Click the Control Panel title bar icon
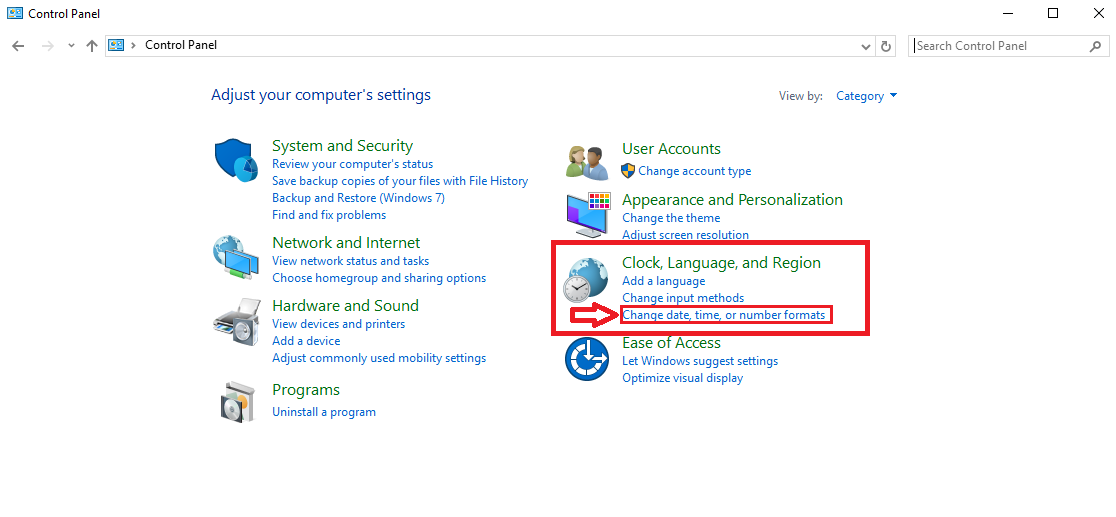Viewport: 1116px width, 517px height. coord(14,13)
